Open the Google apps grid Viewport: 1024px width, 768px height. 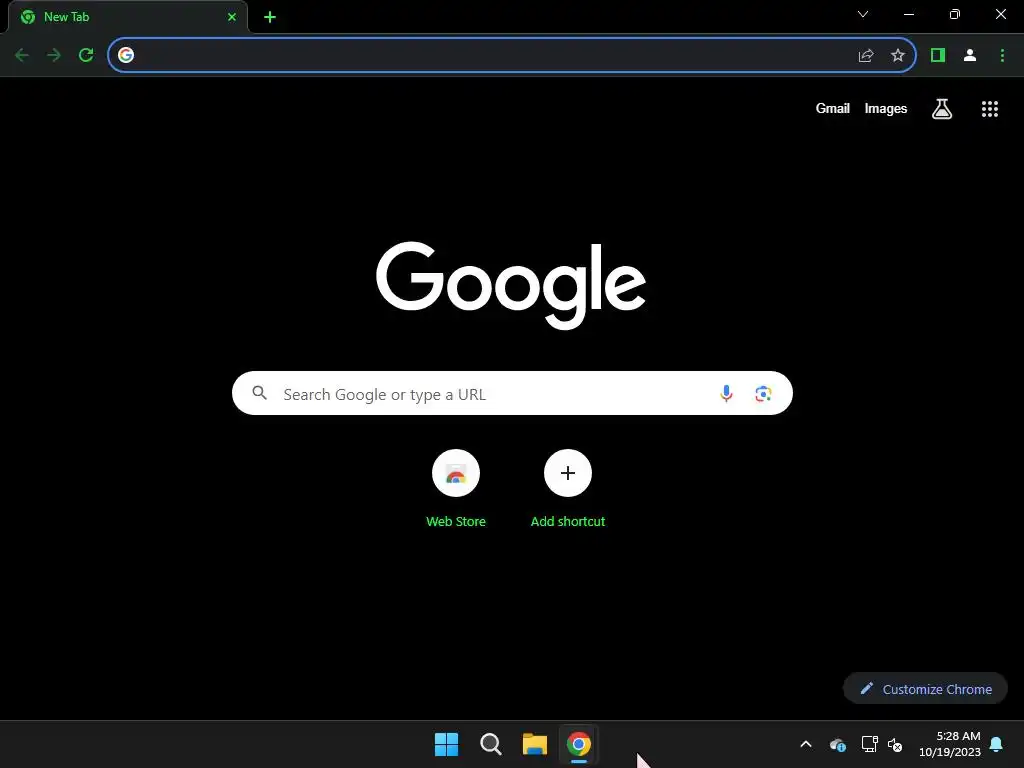pos(990,109)
